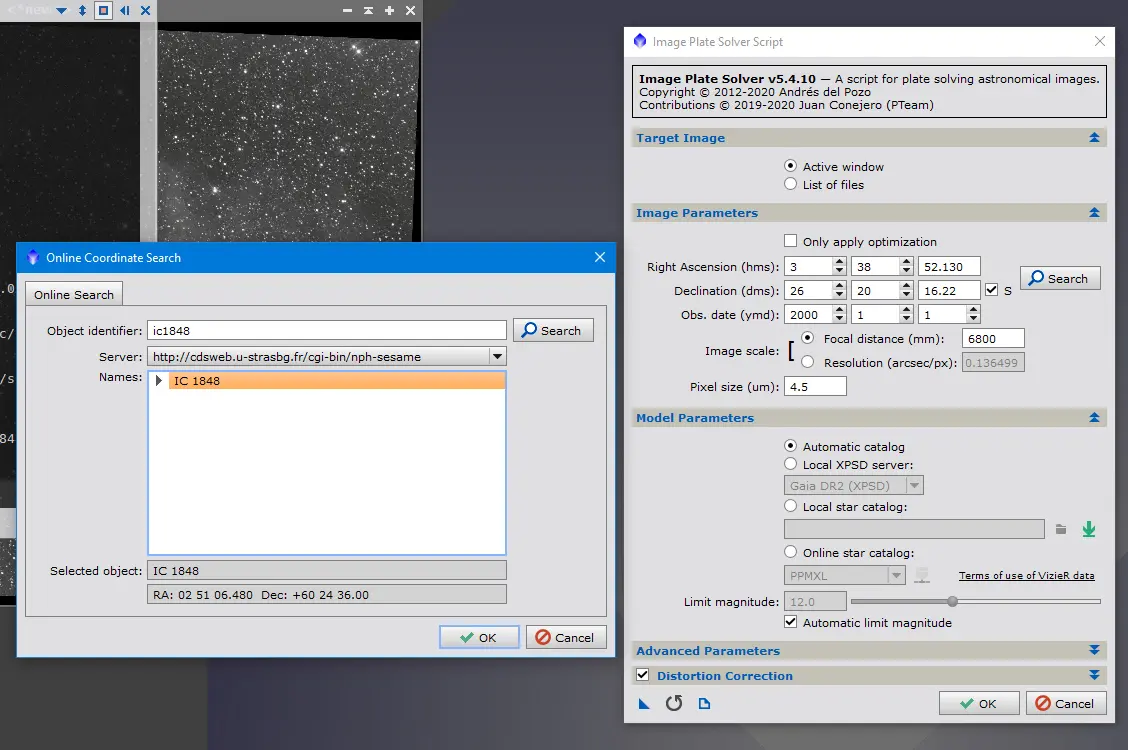Collapse the Target Image section
This screenshot has width=1128, height=750.
(x=1094, y=137)
